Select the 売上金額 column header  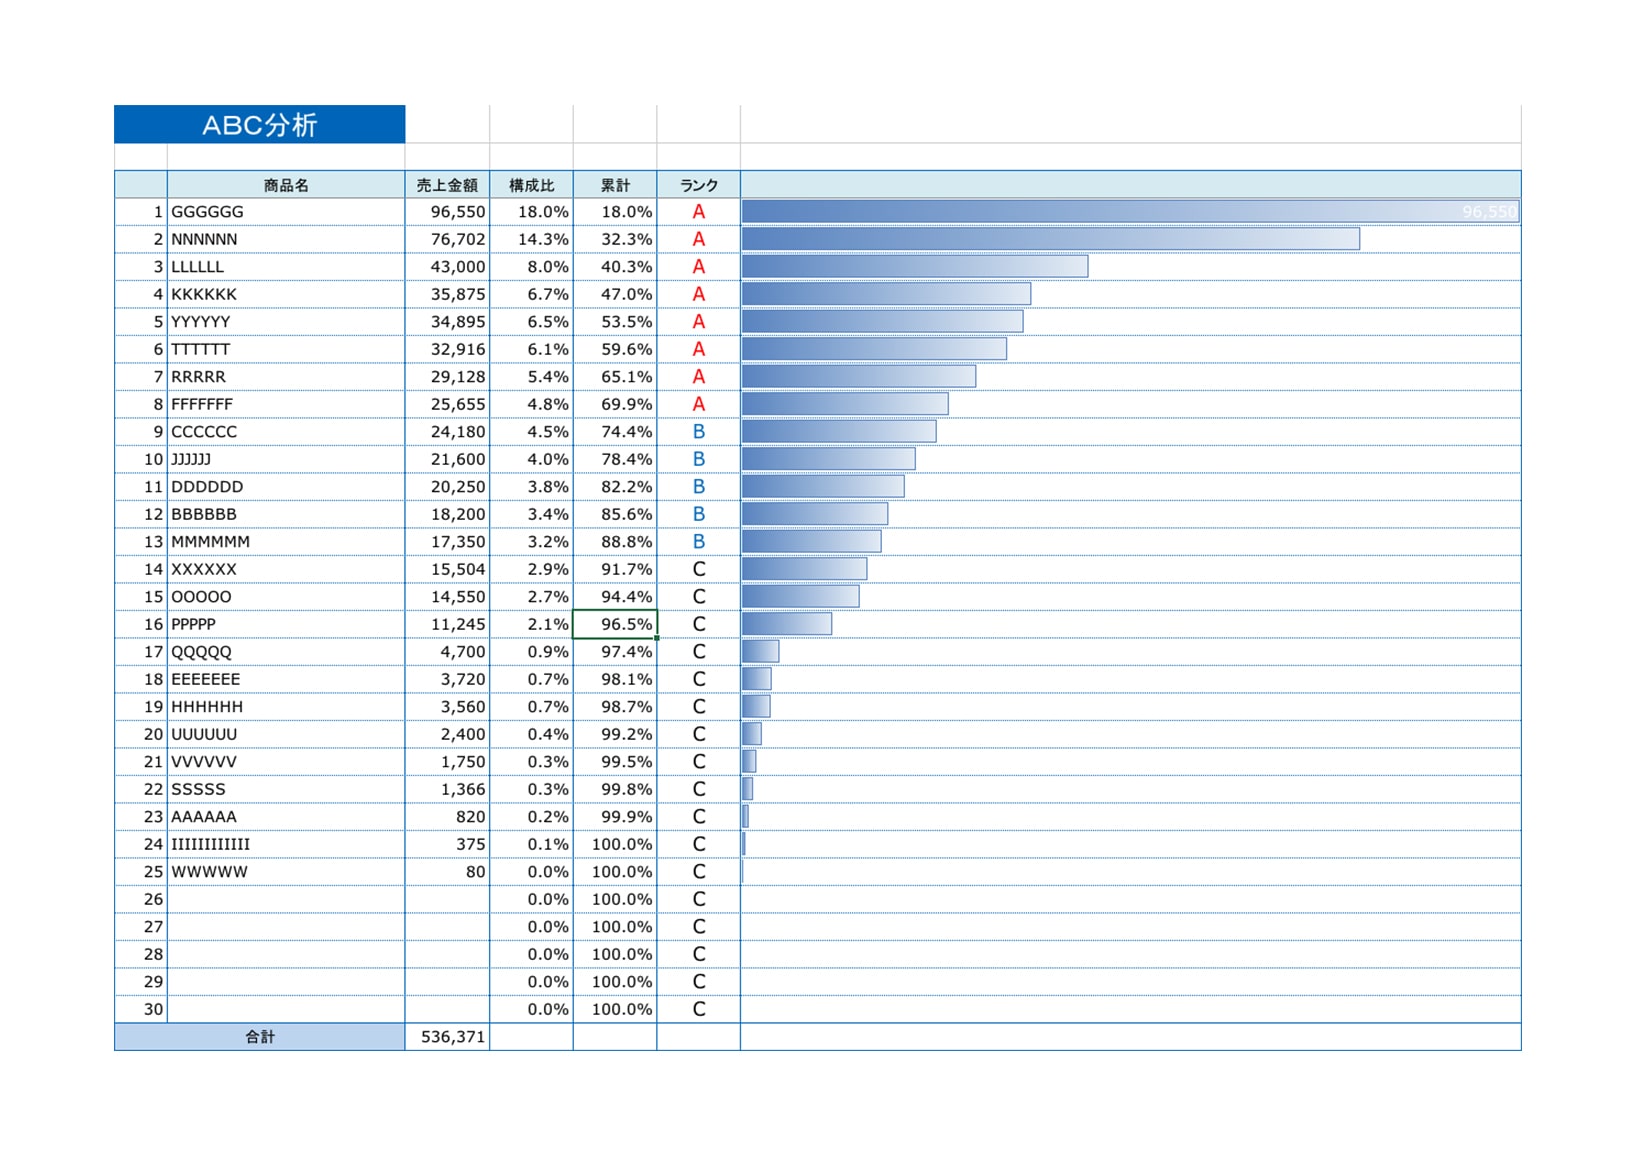pos(447,185)
